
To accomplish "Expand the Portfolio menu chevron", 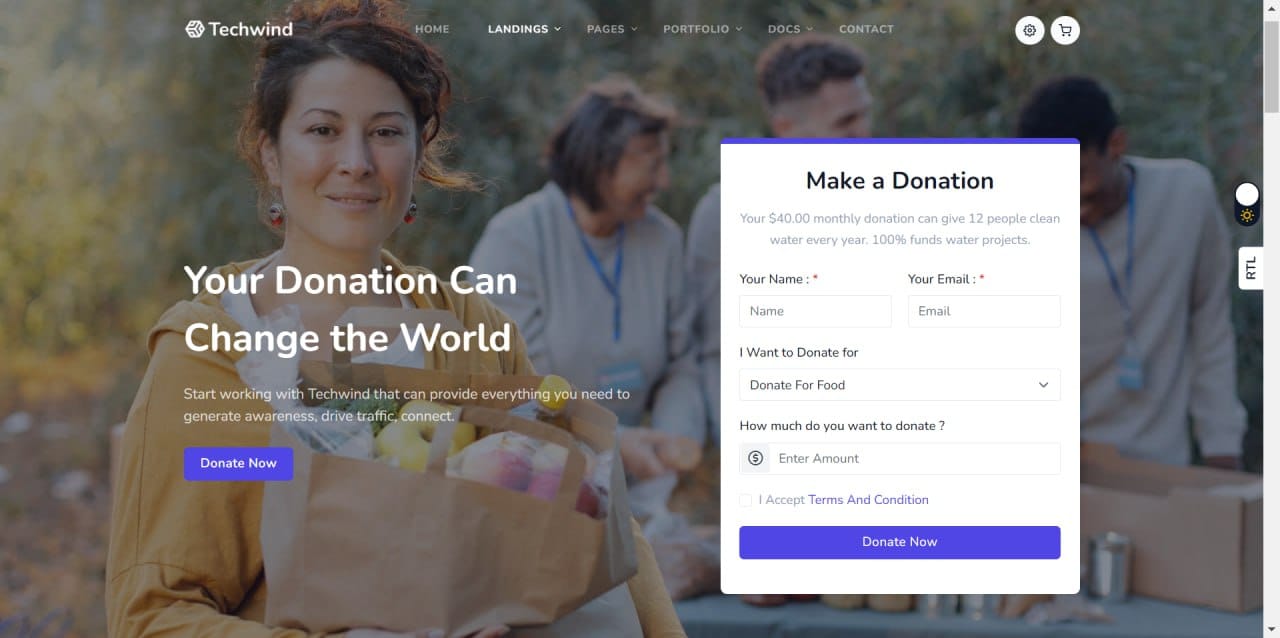I will click(739, 29).
